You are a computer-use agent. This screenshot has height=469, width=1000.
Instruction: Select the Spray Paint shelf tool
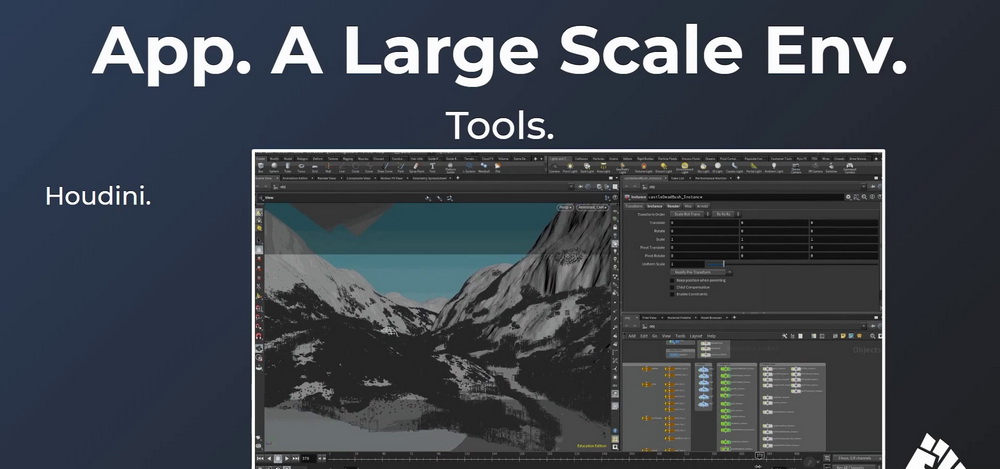(x=416, y=167)
